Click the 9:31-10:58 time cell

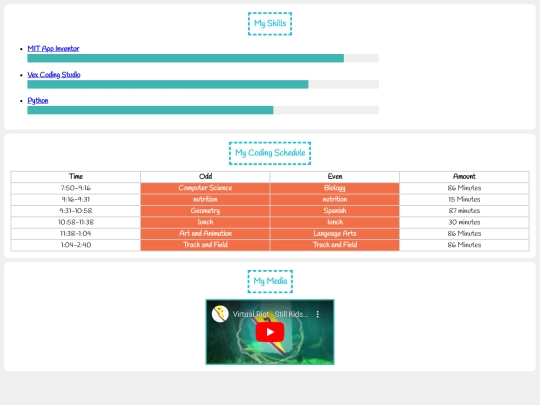tap(76, 211)
